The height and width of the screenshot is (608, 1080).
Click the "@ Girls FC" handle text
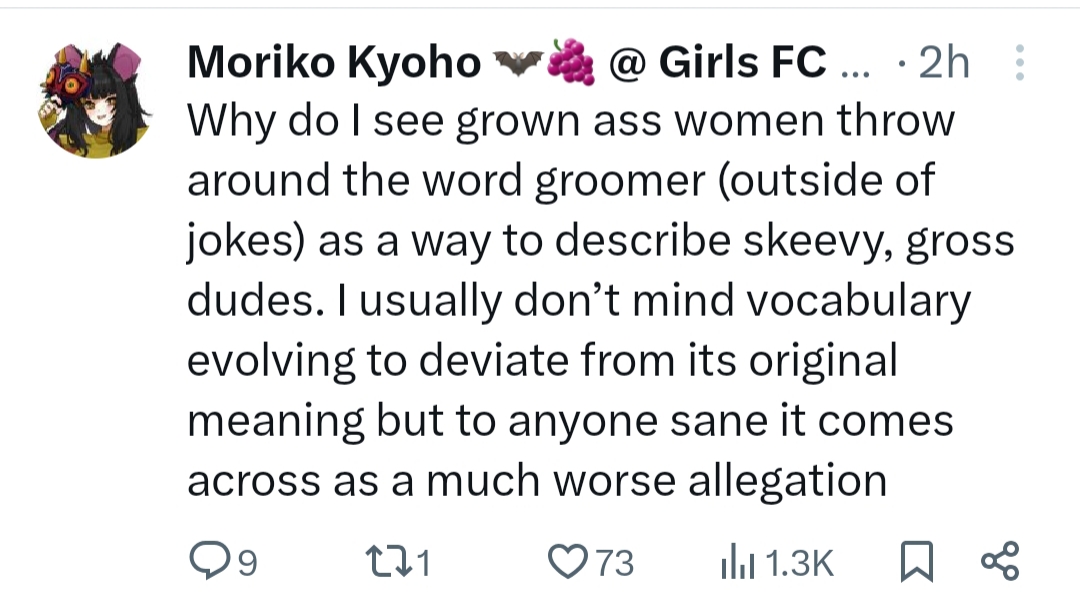(716, 64)
